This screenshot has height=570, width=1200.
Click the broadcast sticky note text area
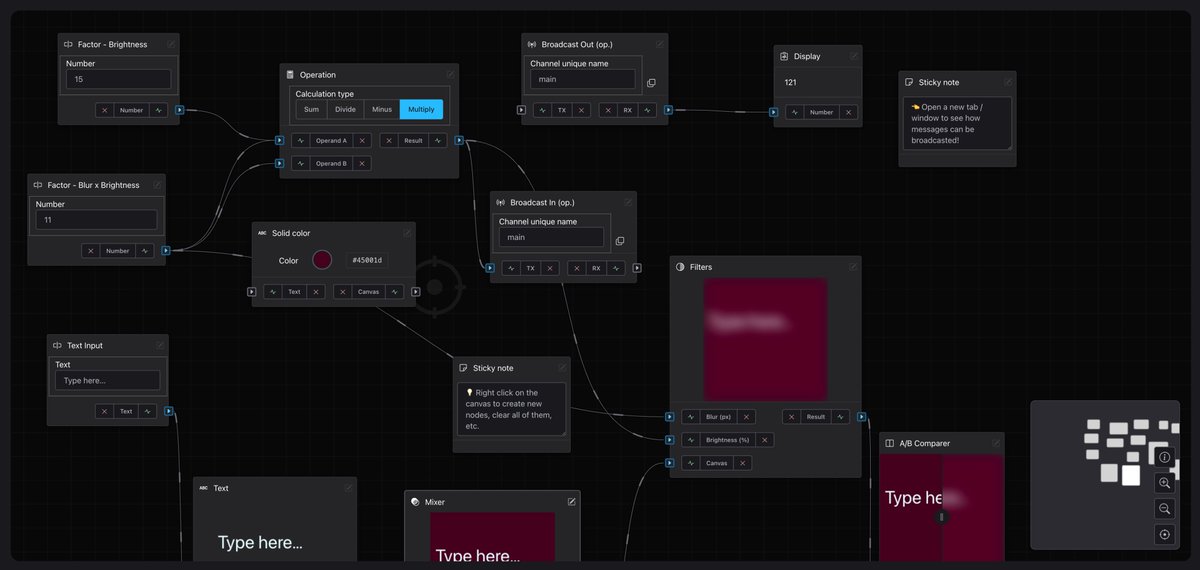pos(957,123)
